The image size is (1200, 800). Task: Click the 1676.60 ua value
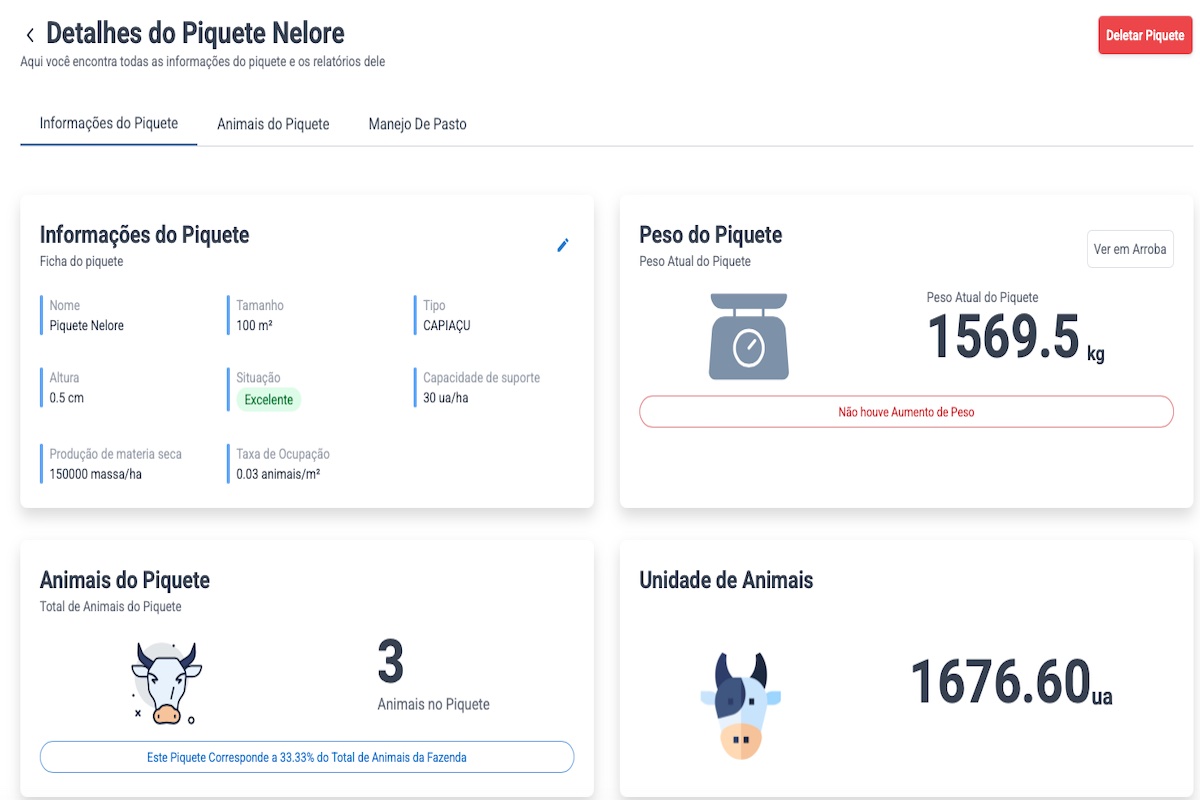(x=999, y=683)
